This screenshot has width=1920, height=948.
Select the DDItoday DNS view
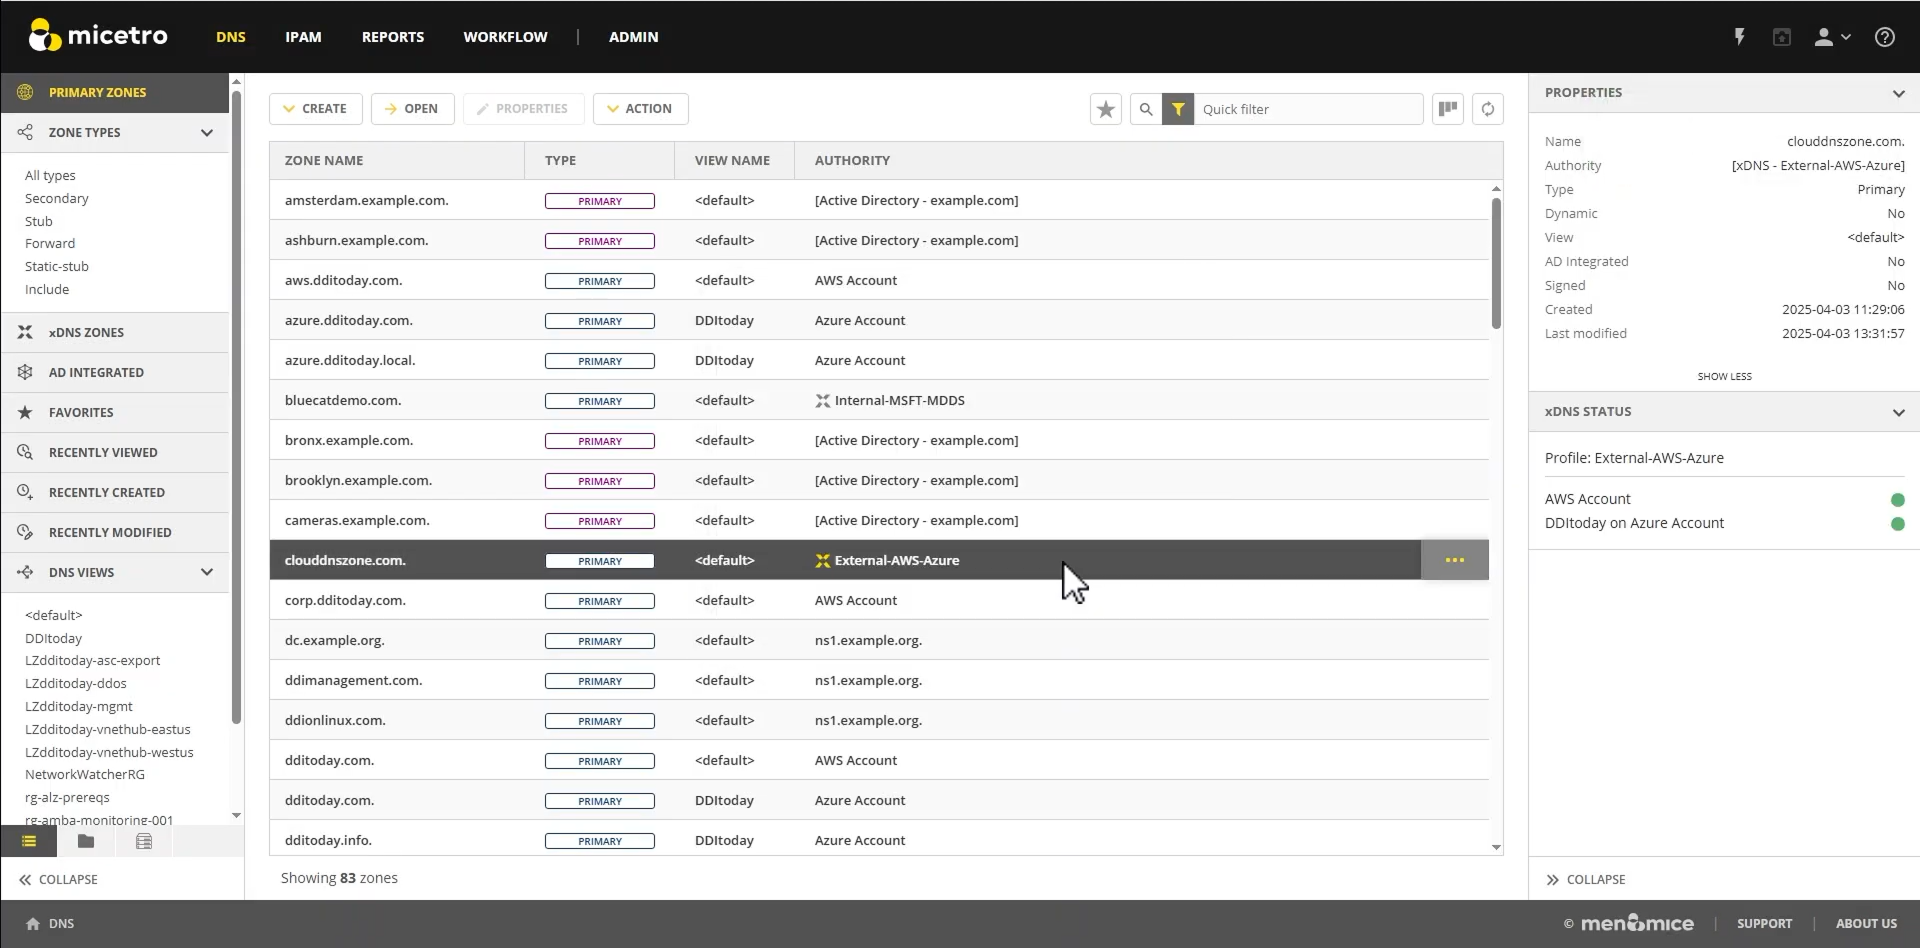[54, 639]
